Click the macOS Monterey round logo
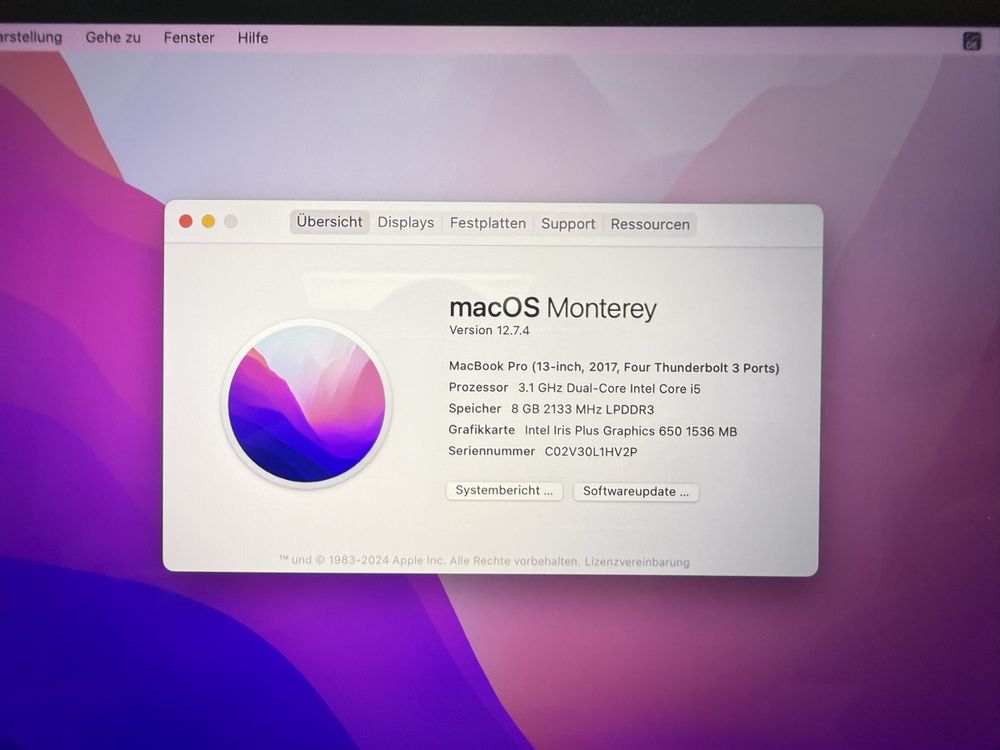This screenshot has height=750, width=1000. 307,404
